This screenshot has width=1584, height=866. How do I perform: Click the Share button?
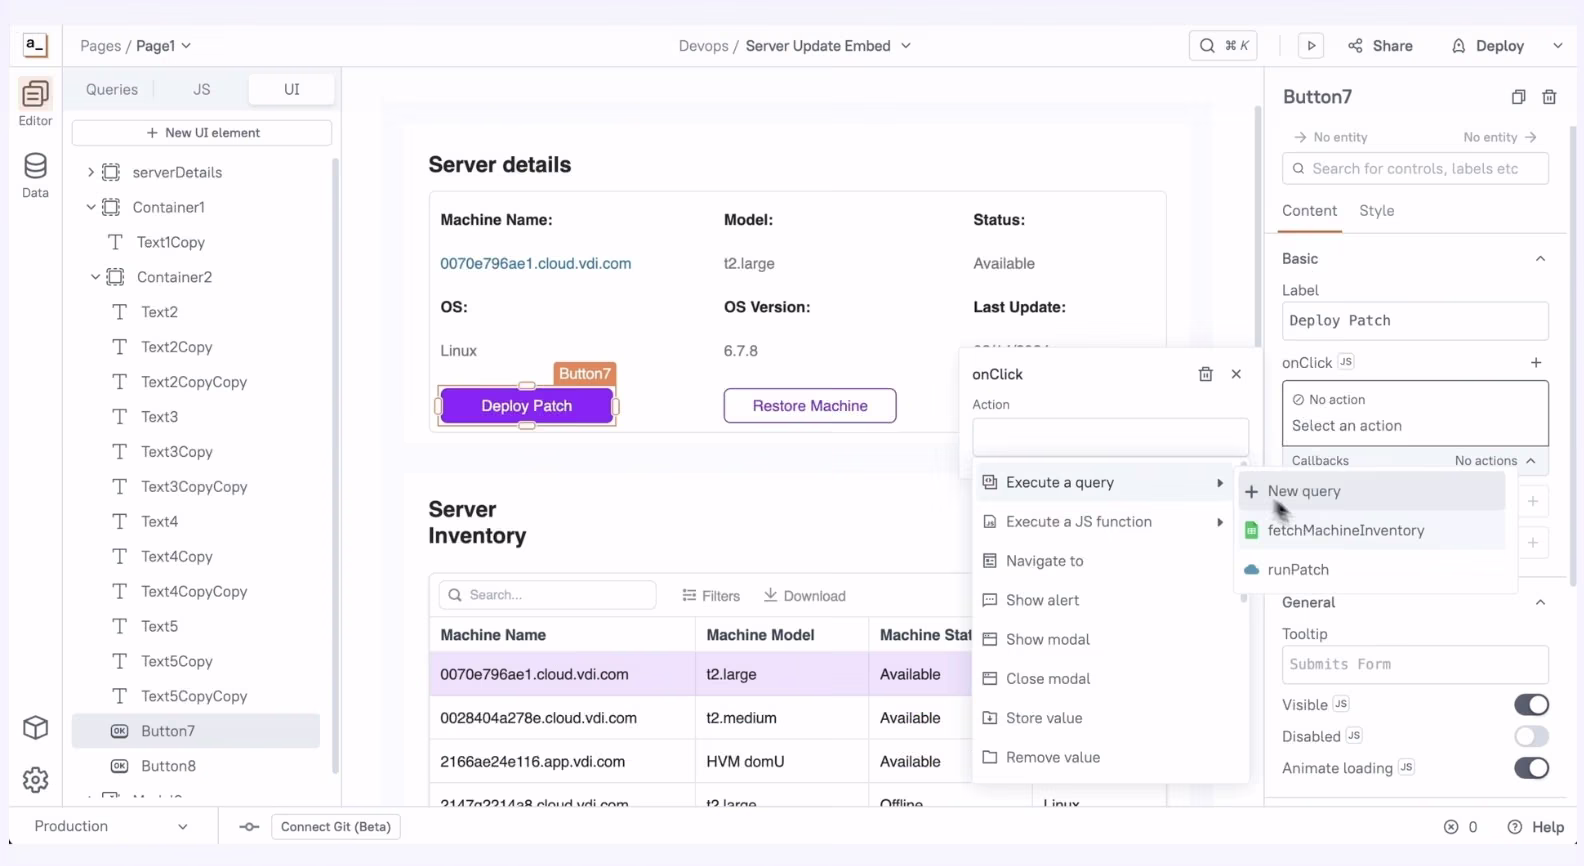pos(1380,46)
